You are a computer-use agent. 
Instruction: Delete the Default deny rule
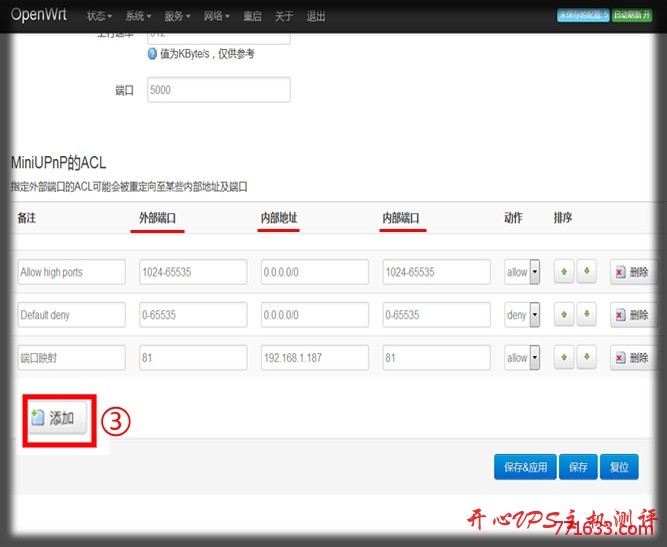[632, 315]
